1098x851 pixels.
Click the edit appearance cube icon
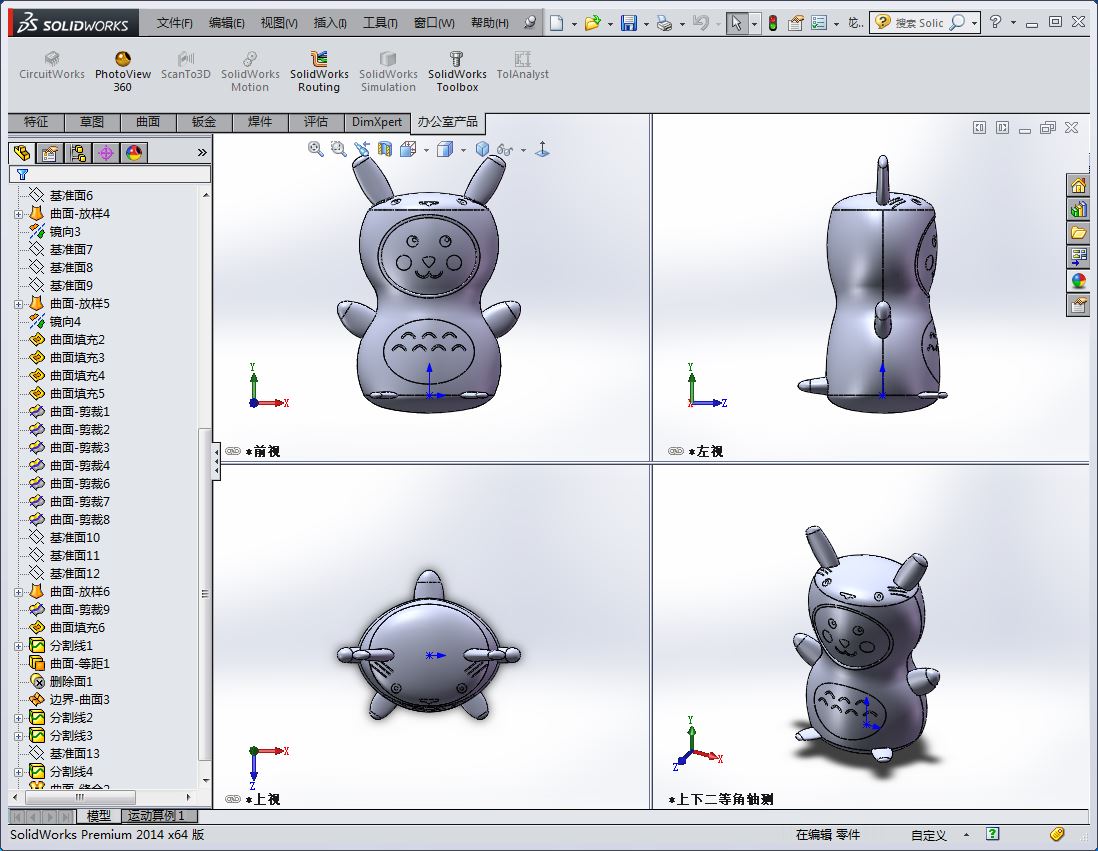click(x=482, y=148)
